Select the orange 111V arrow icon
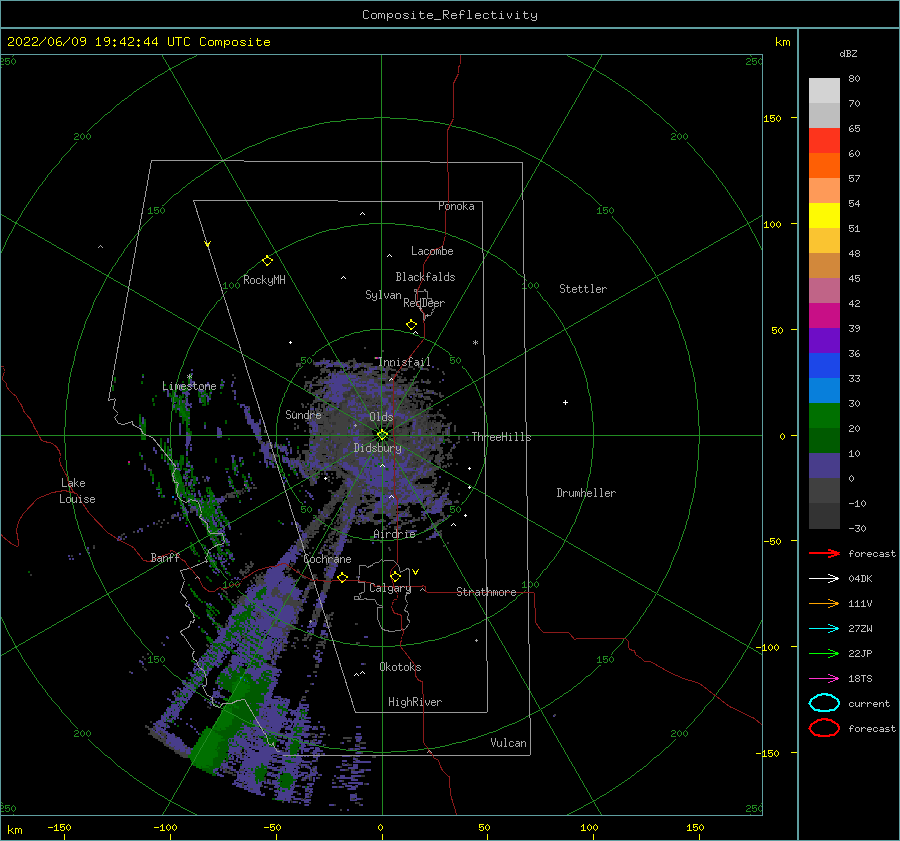 coord(824,603)
